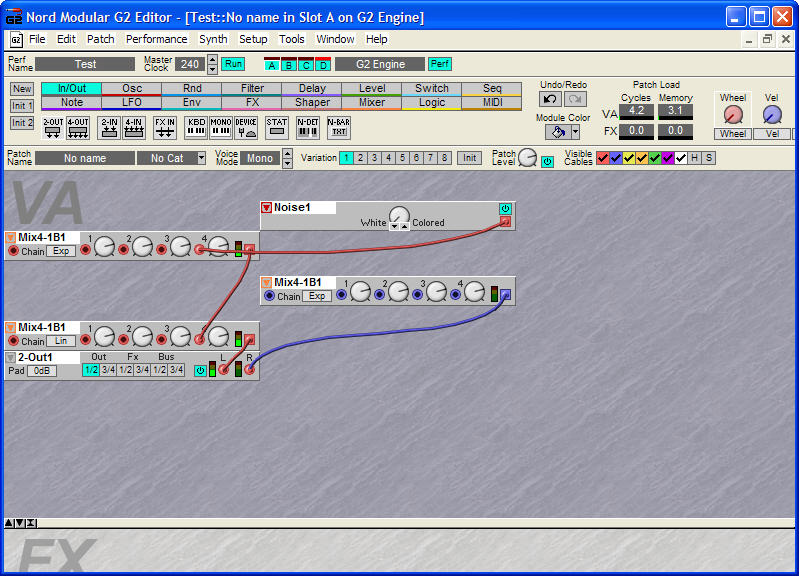The image size is (799, 576).
Task: Click the New patch button
Action: 22,89
